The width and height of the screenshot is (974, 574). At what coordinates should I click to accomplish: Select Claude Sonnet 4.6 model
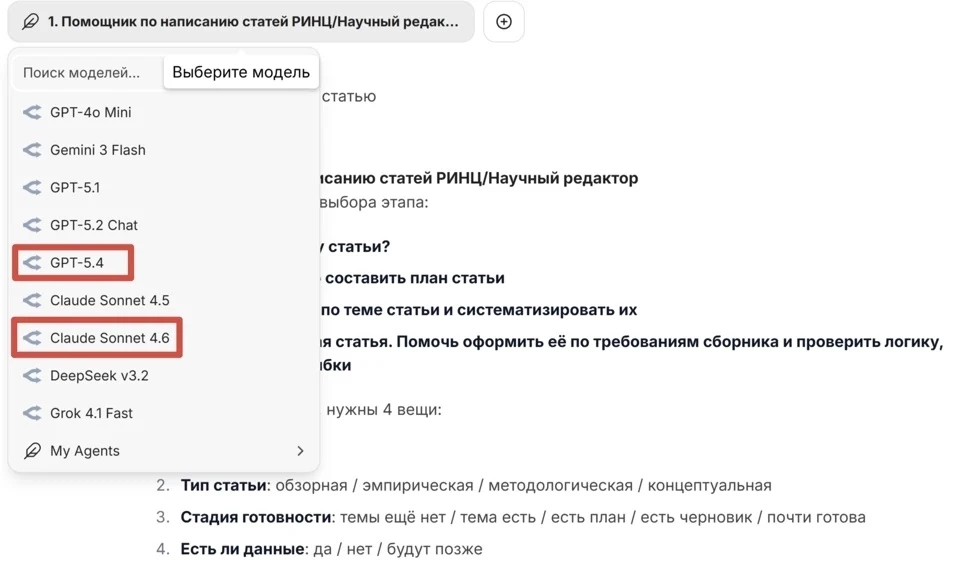click(164, 338)
